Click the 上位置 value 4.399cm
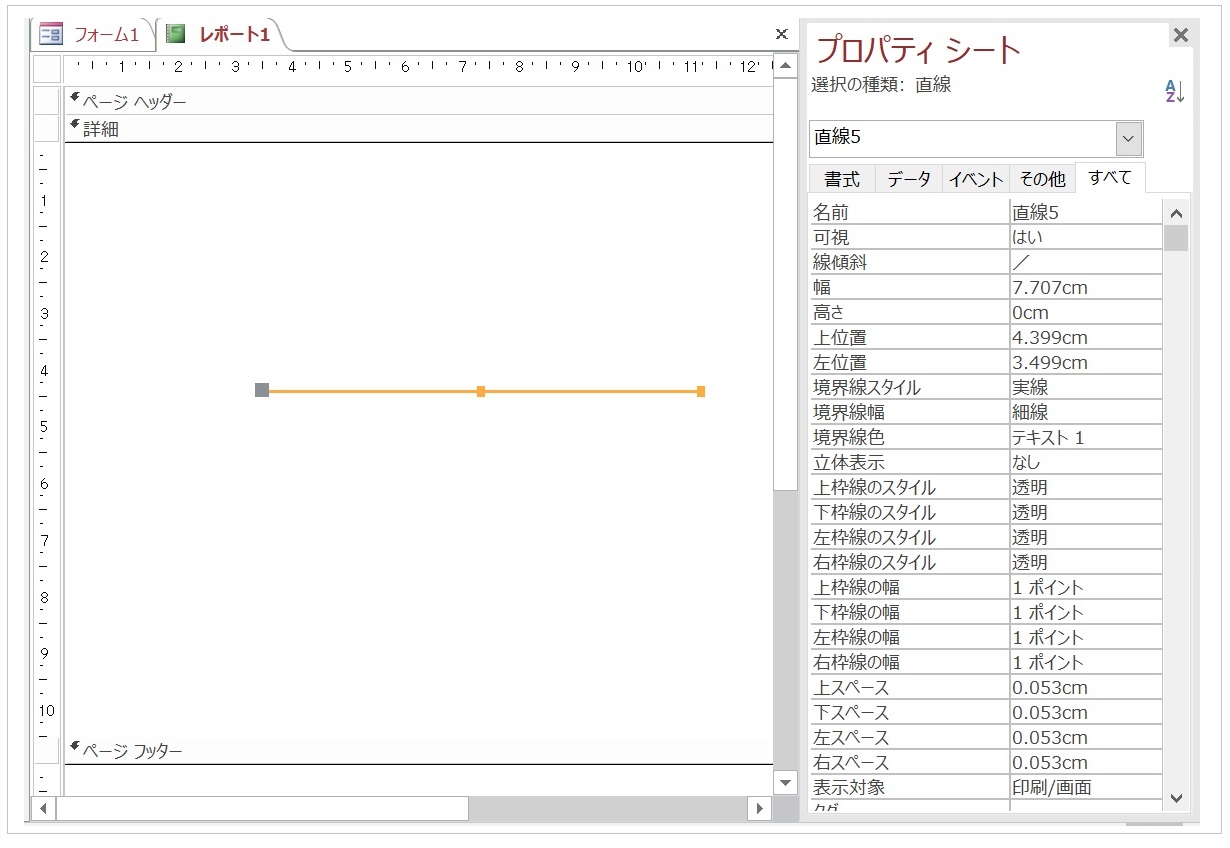Viewport: 1230px width, 848px height. pyautogui.click(x=1086, y=337)
